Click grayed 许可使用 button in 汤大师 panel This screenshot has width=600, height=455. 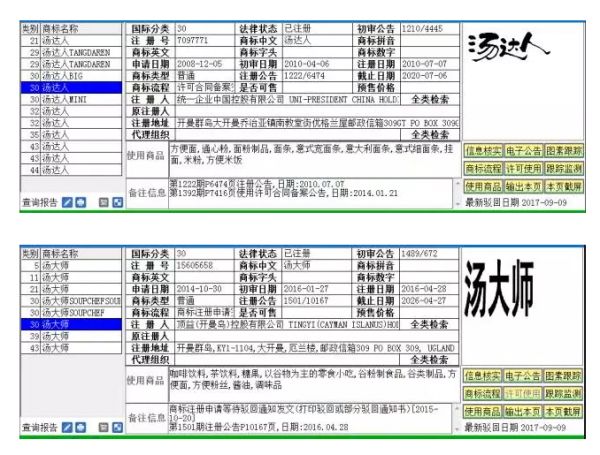pyautogui.click(x=522, y=393)
